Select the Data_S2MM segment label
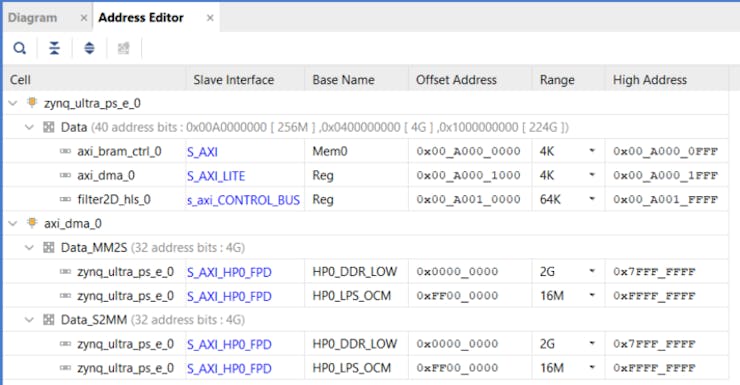Screen dimensions: 740x385 [x=94, y=319]
